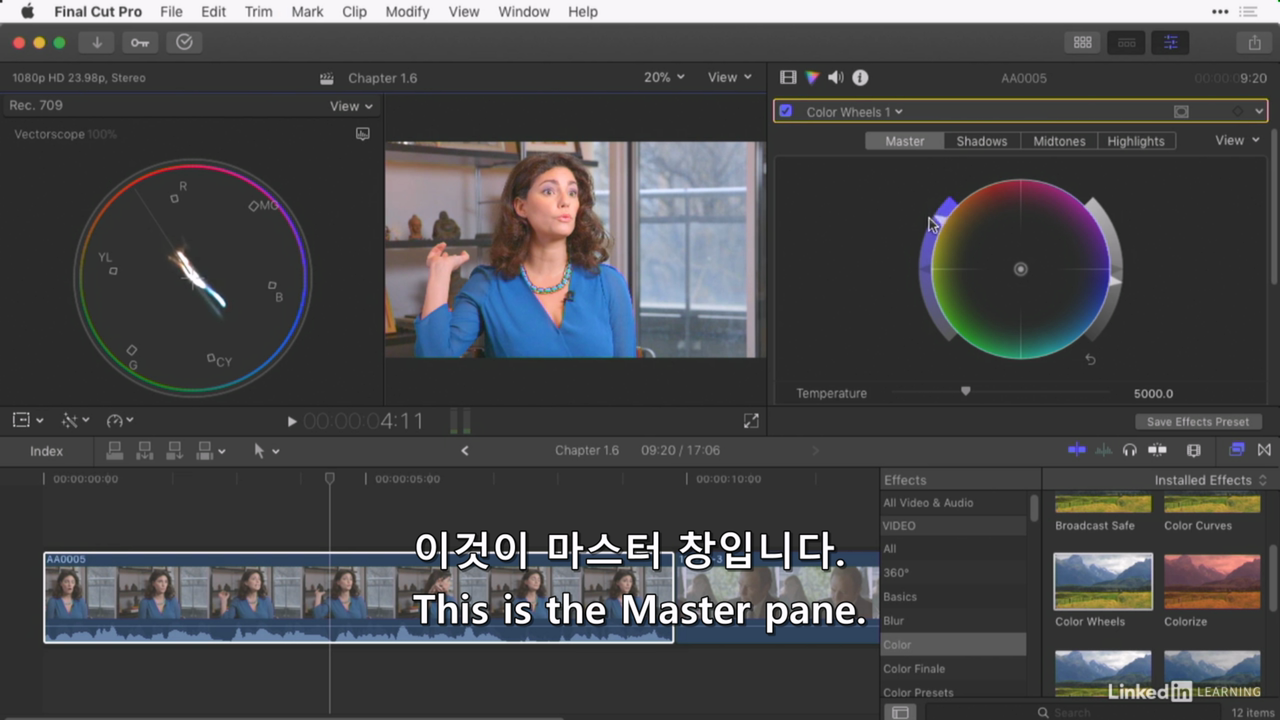Expand the chevron at end of Color Wheels row

tap(1259, 112)
